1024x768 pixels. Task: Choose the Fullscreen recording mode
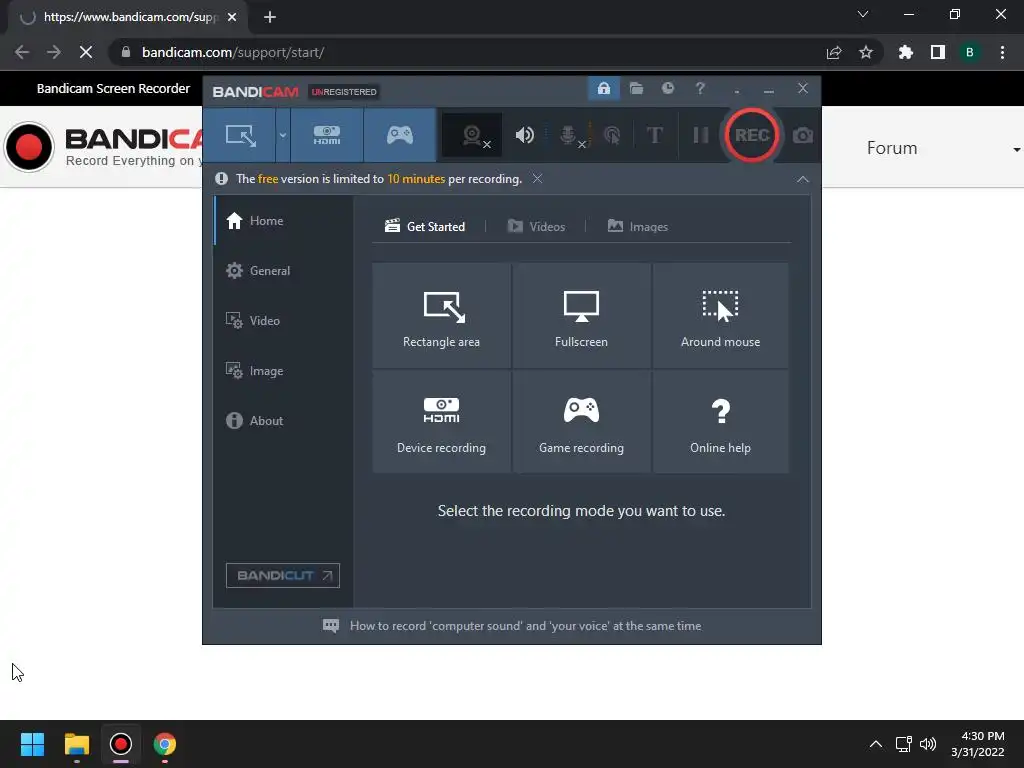coord(581,315)
